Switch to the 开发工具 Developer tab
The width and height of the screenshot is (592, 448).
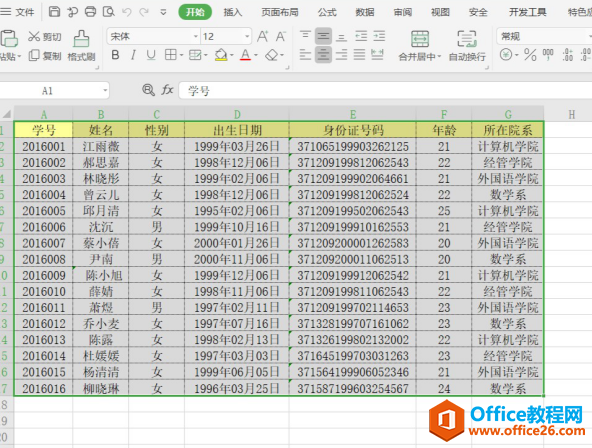pos(527,12)
